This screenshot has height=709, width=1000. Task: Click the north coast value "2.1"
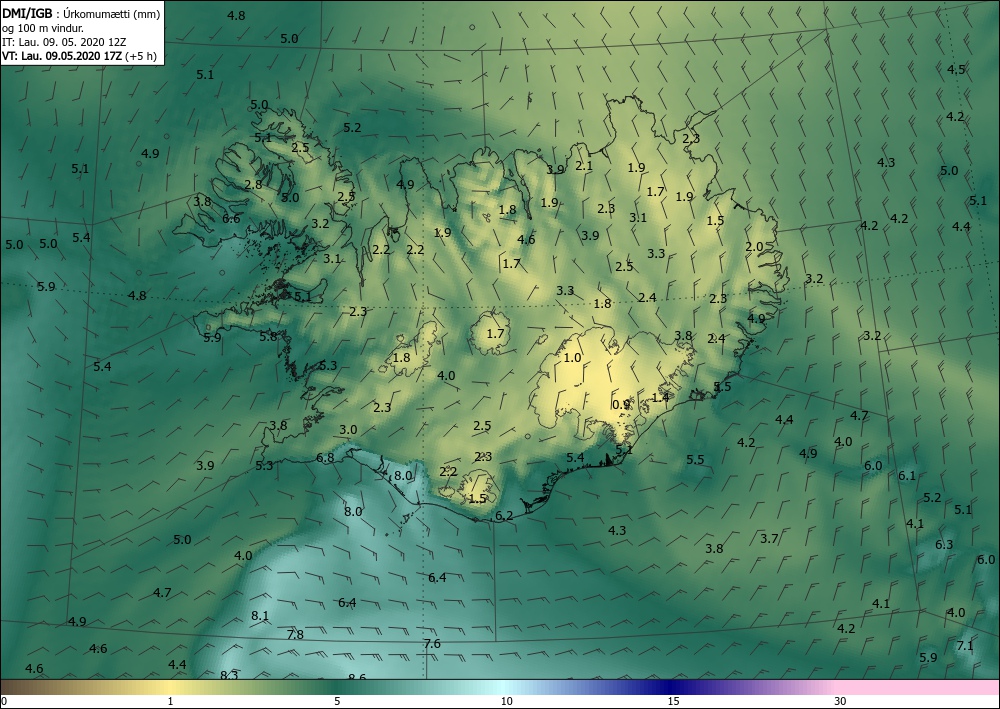coord(584,166)
